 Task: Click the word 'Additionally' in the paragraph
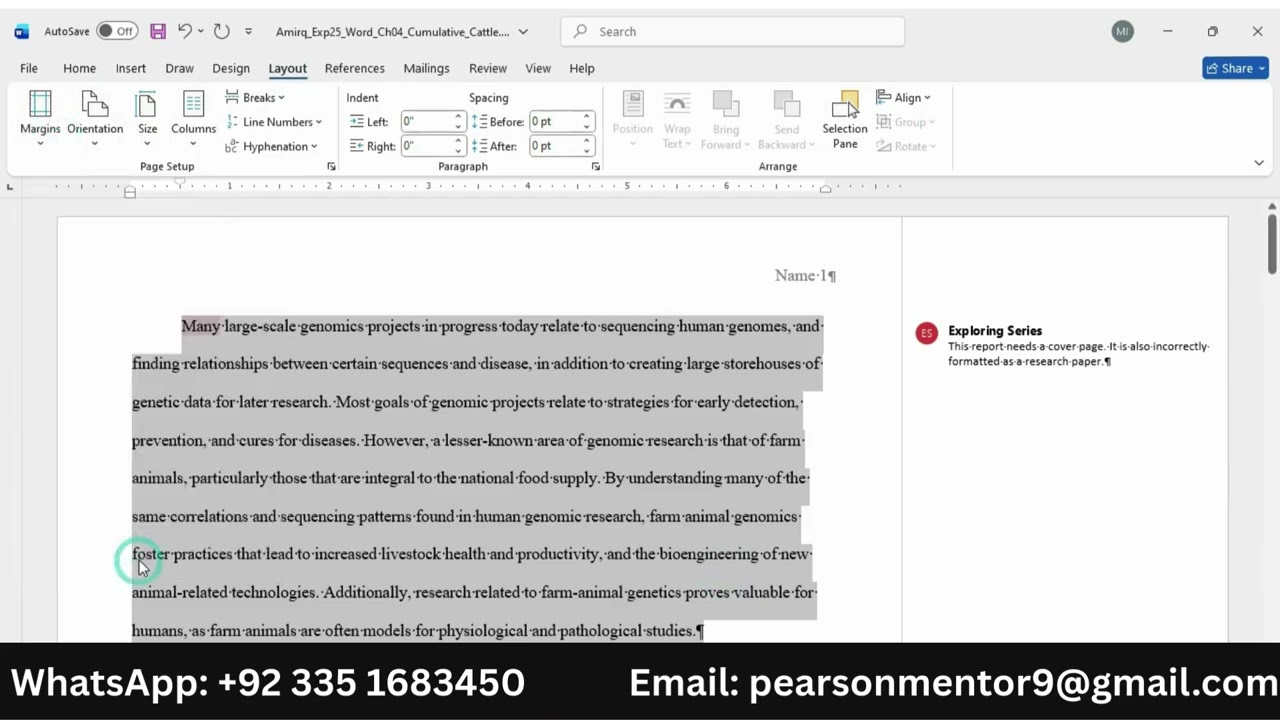pyautogui.click(x=366, y=592)
